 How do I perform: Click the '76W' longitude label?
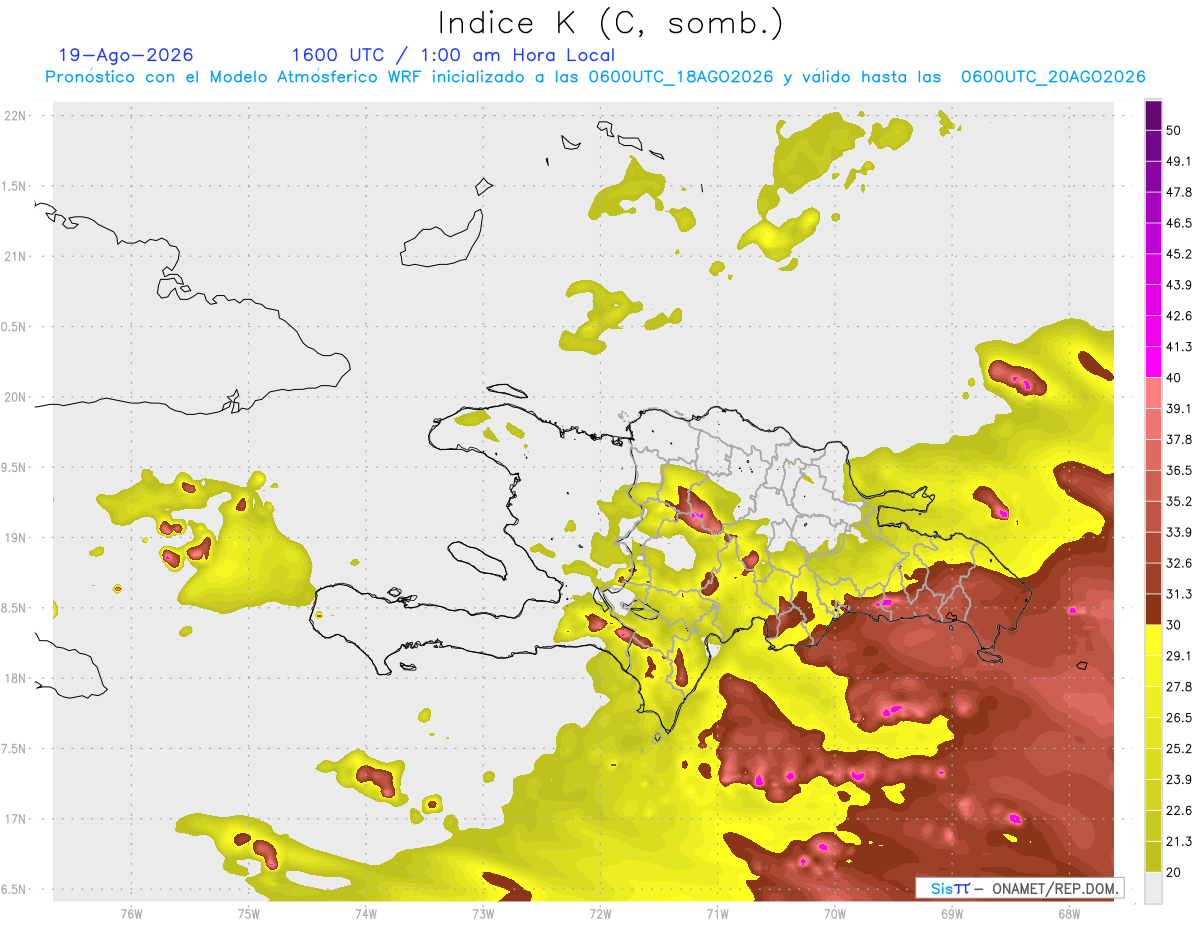tap(131, 914)
